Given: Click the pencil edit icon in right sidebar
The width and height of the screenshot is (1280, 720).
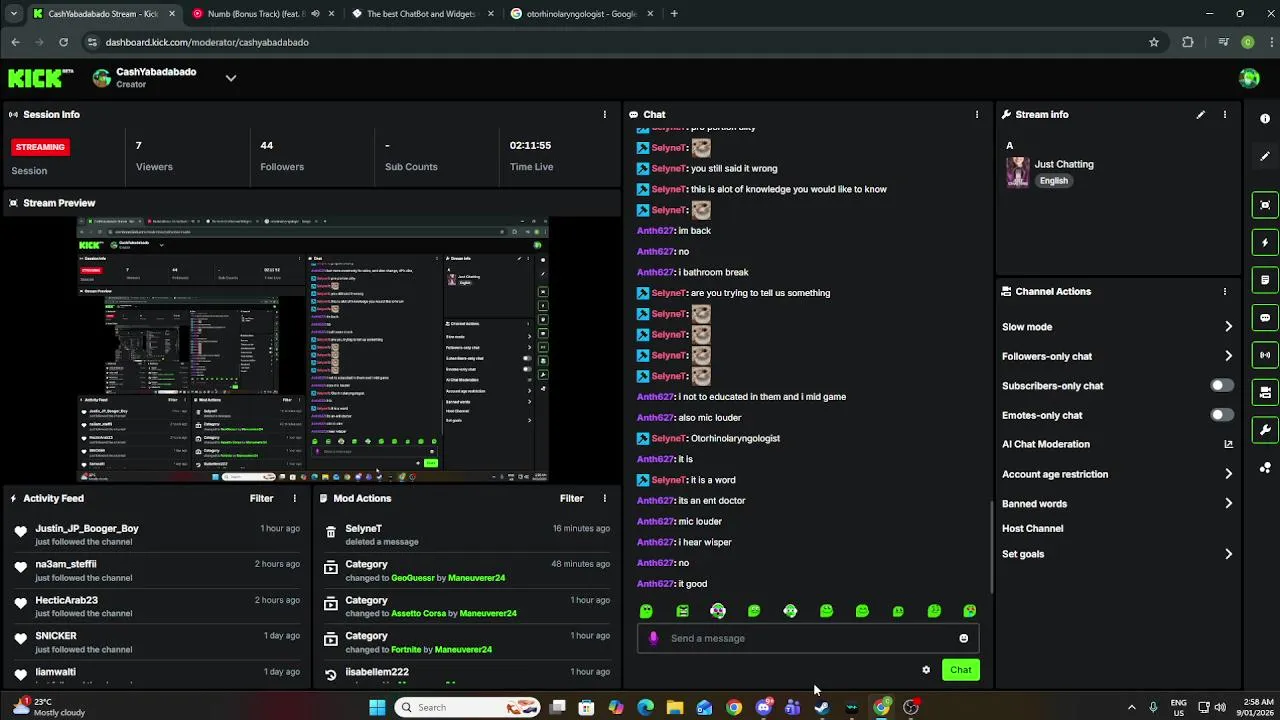Looking at the screenshot, I should pyautogui.click(x=1265, y=156).
